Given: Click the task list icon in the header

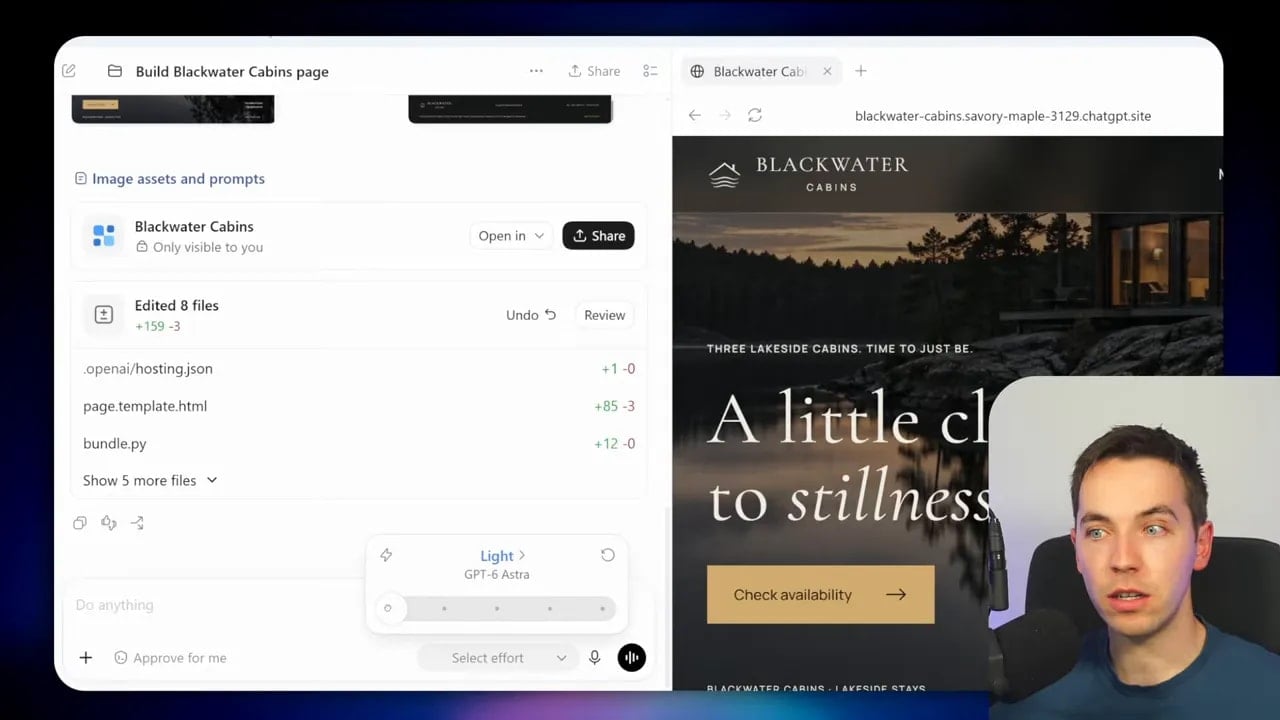Looking at the screenshot, I should (650, 71).
